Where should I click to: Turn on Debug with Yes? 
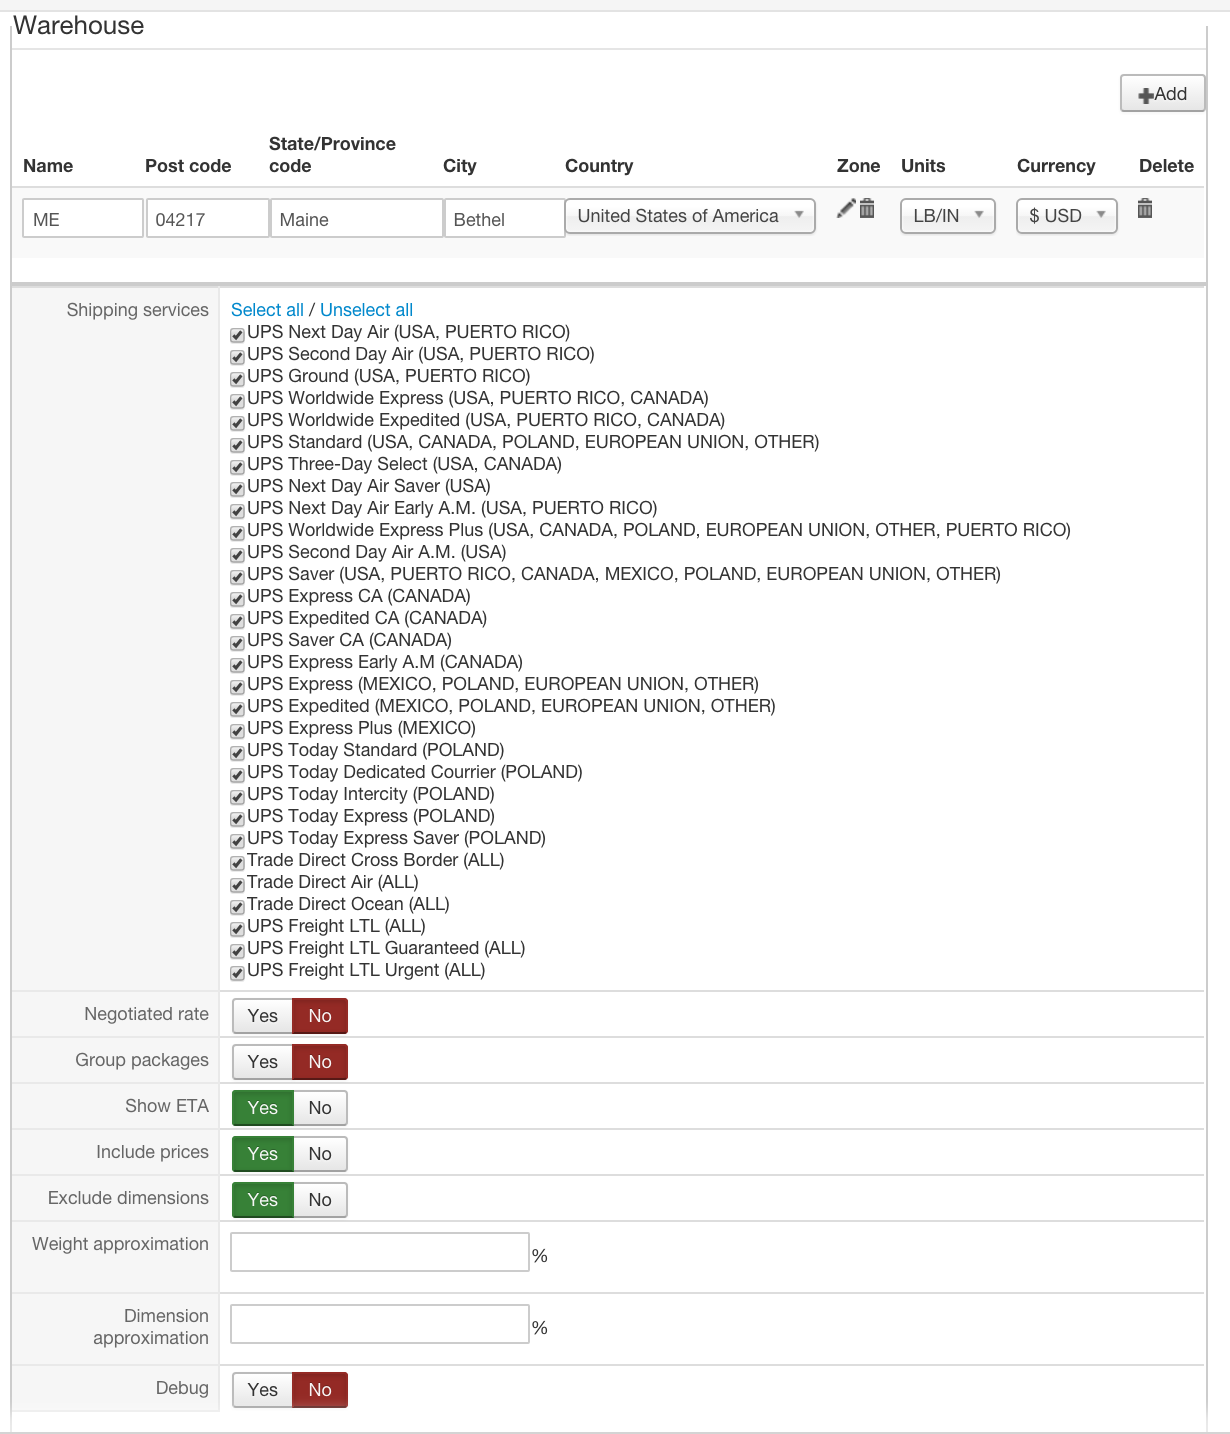point(262,1390)
